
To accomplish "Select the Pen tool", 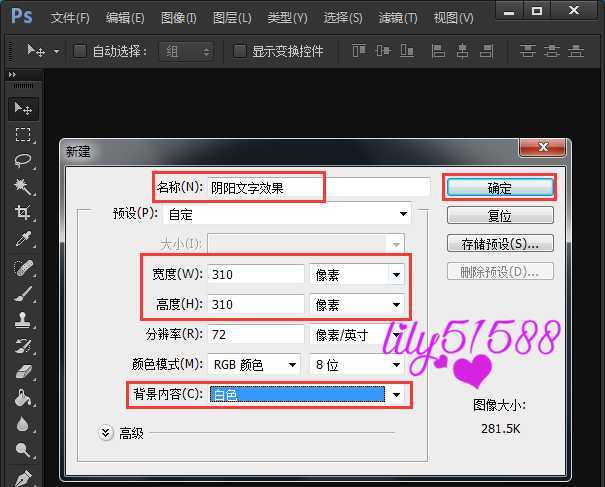I will [23, 477].
